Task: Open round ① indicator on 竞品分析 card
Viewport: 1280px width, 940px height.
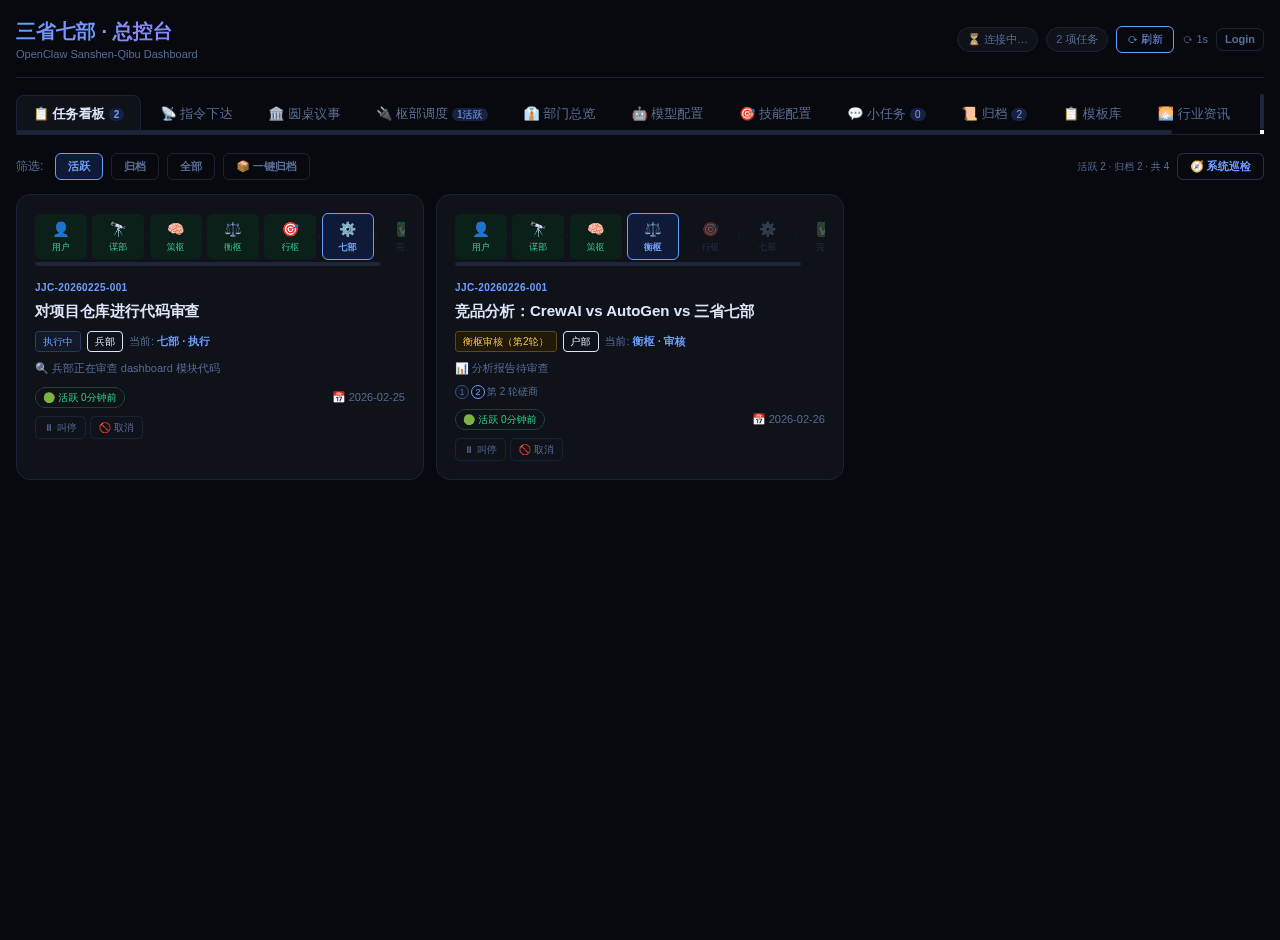Action: 461,391
